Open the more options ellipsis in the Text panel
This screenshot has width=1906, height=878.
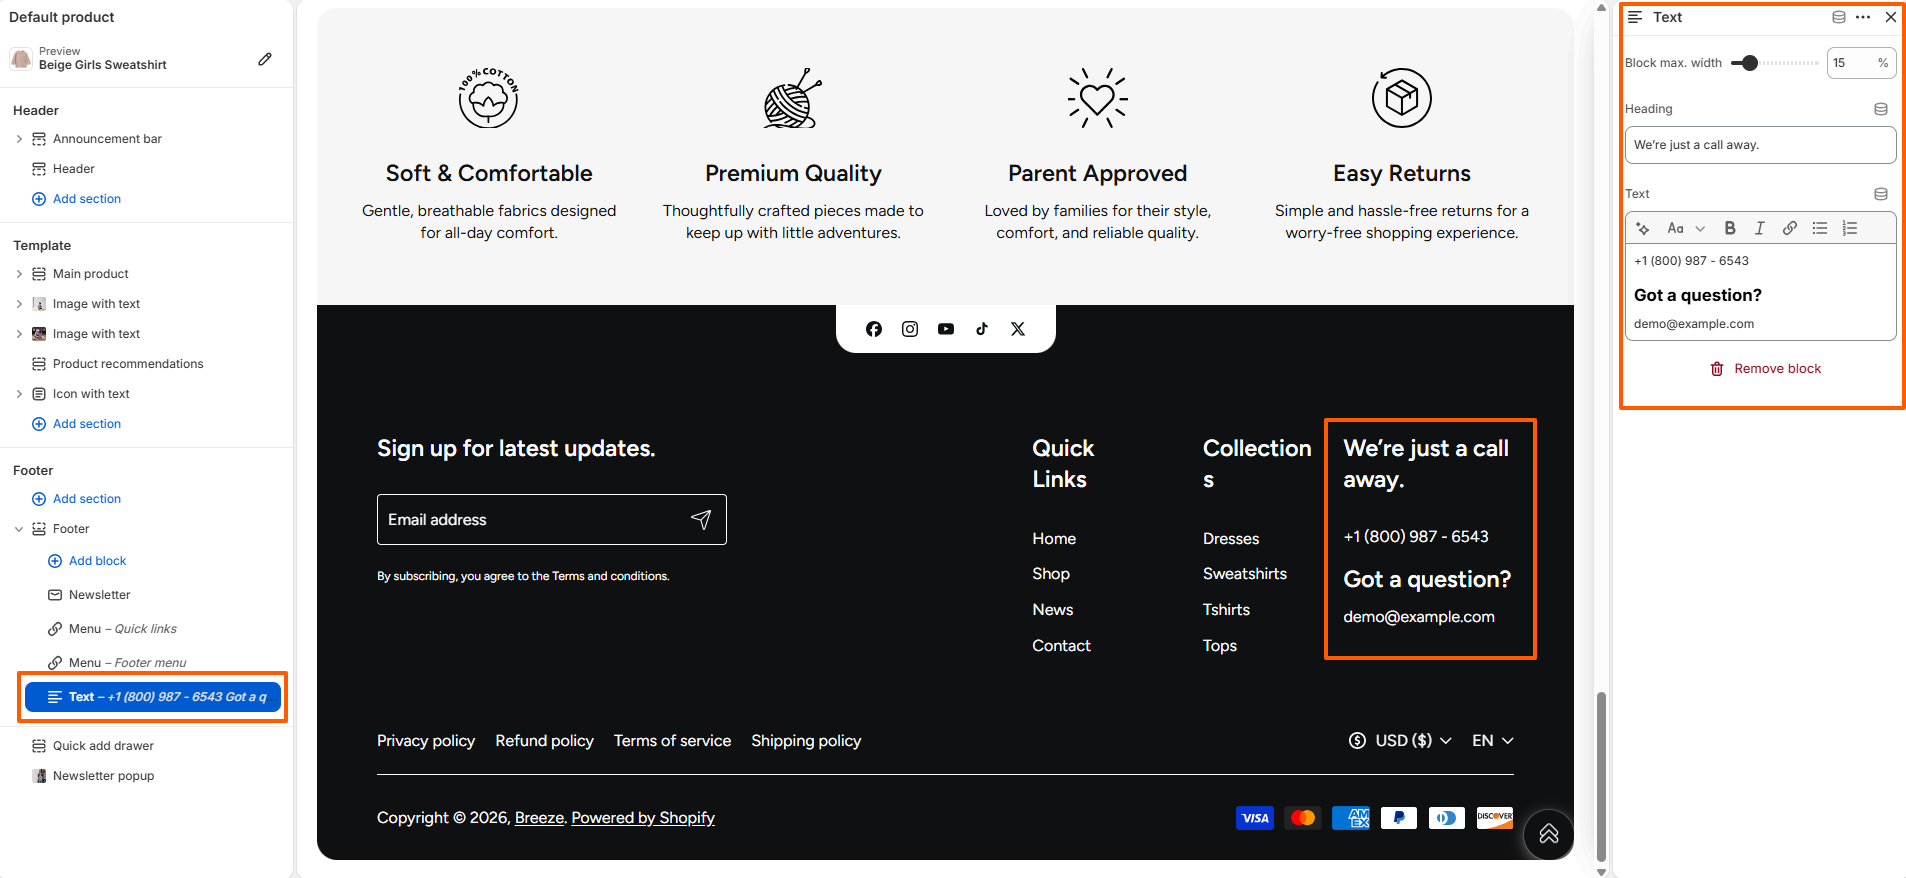click(1863, 17)
